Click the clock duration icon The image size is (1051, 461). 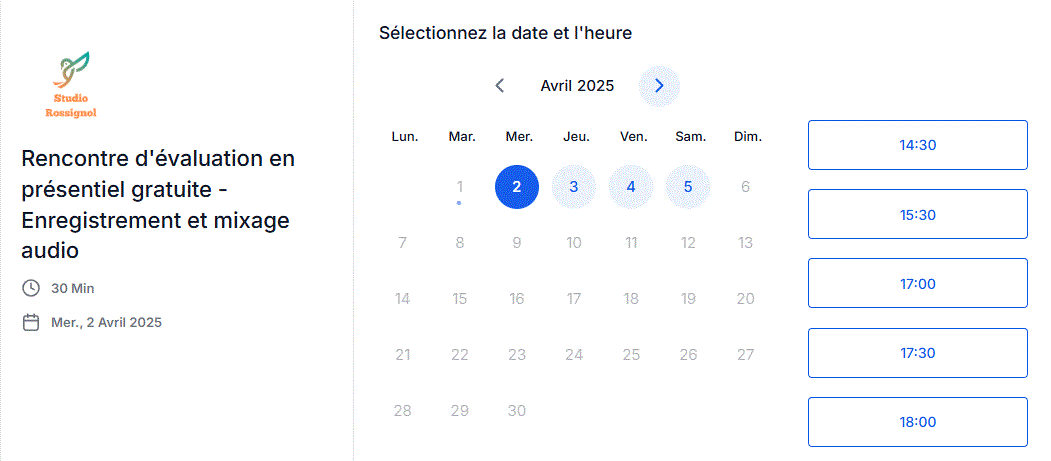[31, 288]
